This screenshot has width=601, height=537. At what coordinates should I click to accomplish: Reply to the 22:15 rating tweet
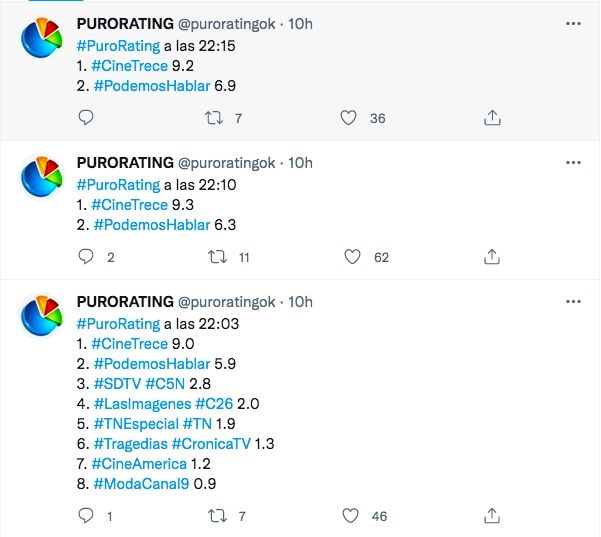pos(86,118)
